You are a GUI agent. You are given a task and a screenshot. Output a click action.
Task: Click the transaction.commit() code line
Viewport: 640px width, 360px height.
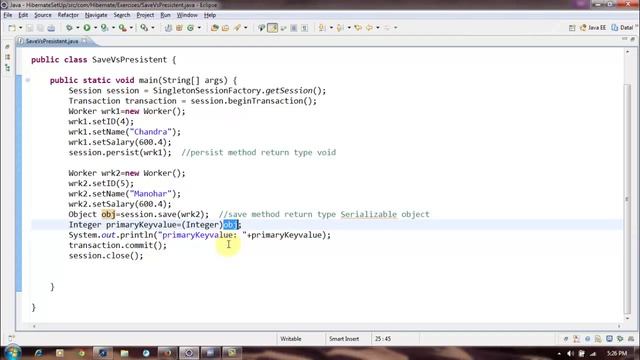pos(118,245)
